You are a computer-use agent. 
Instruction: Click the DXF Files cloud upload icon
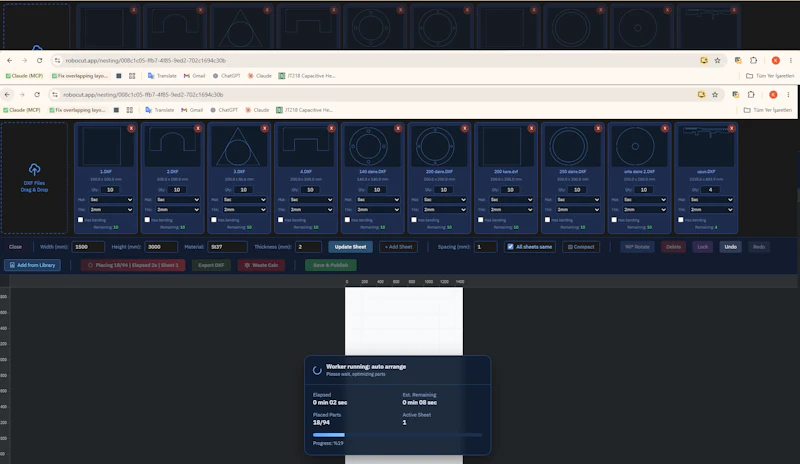coord(34,169)
